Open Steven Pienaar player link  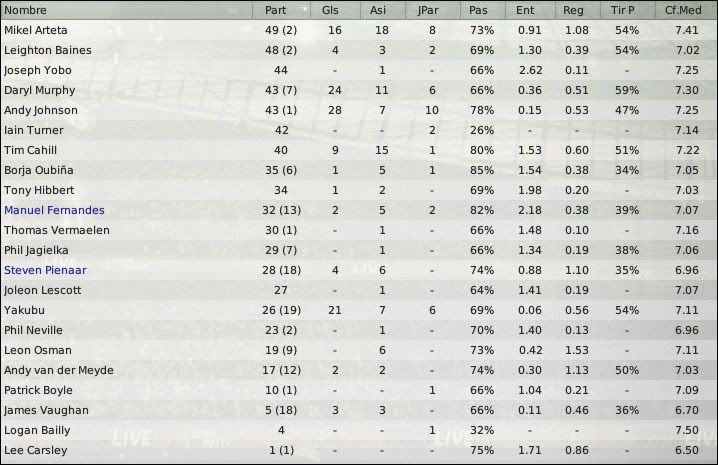tap(45, 270)
